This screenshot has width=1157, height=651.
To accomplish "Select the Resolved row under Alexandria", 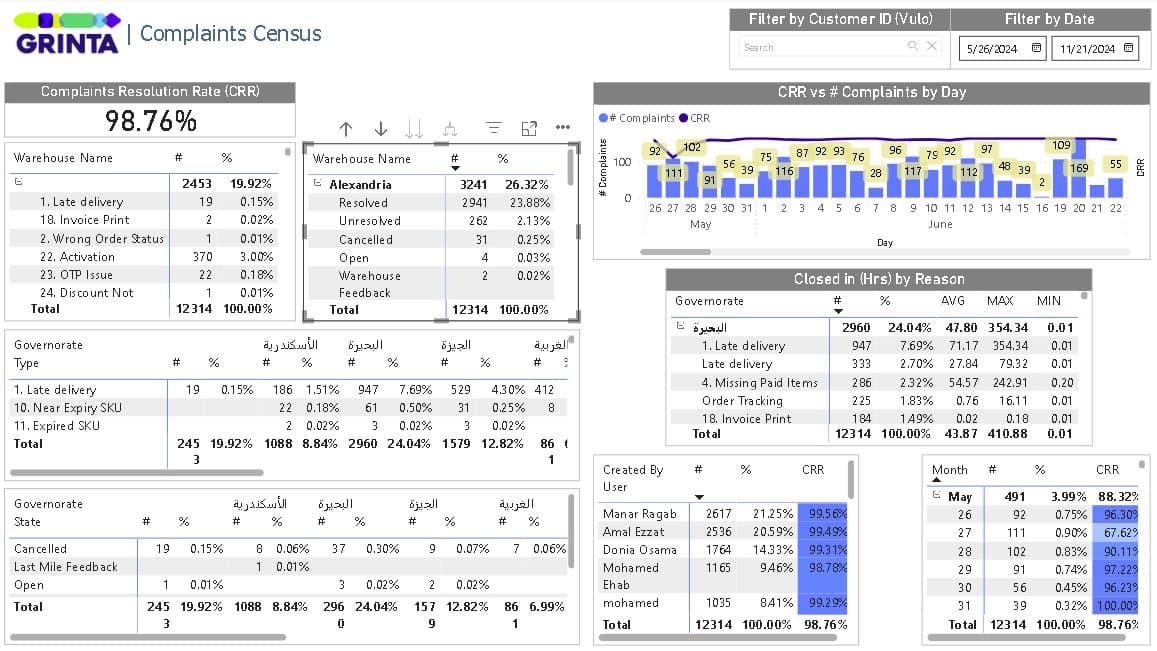I will 431,202.
